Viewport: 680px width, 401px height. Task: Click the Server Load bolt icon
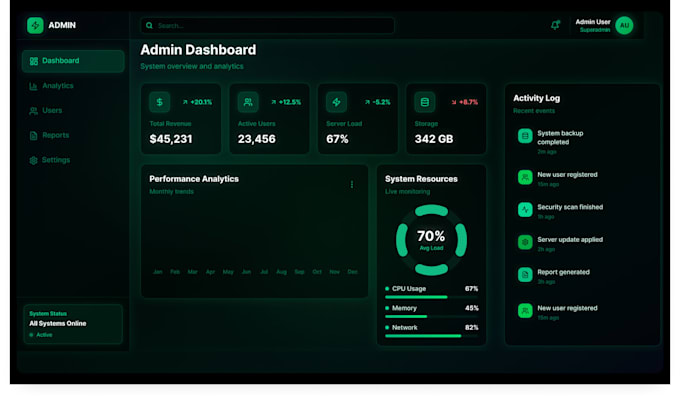337,102
